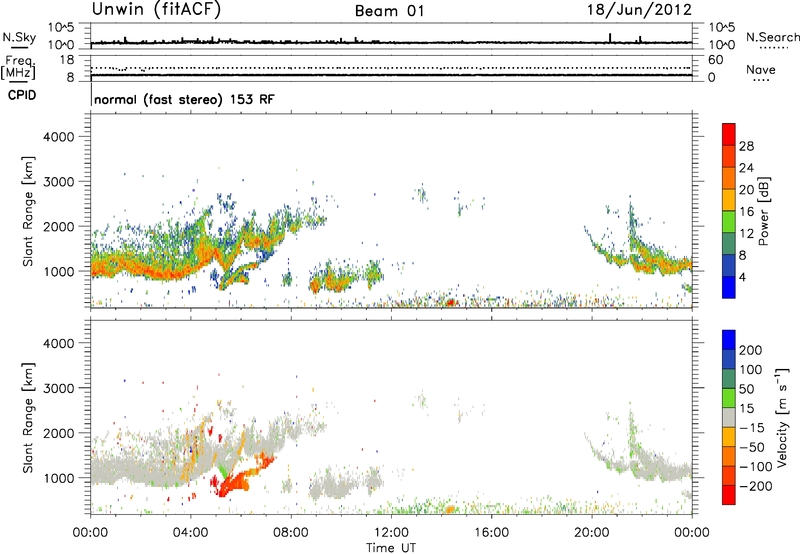Image resolution: width=800 pixels, height=554 pixels.
Task: Select the '16' tick on Power color bar
Action: [x=746, y=212]
